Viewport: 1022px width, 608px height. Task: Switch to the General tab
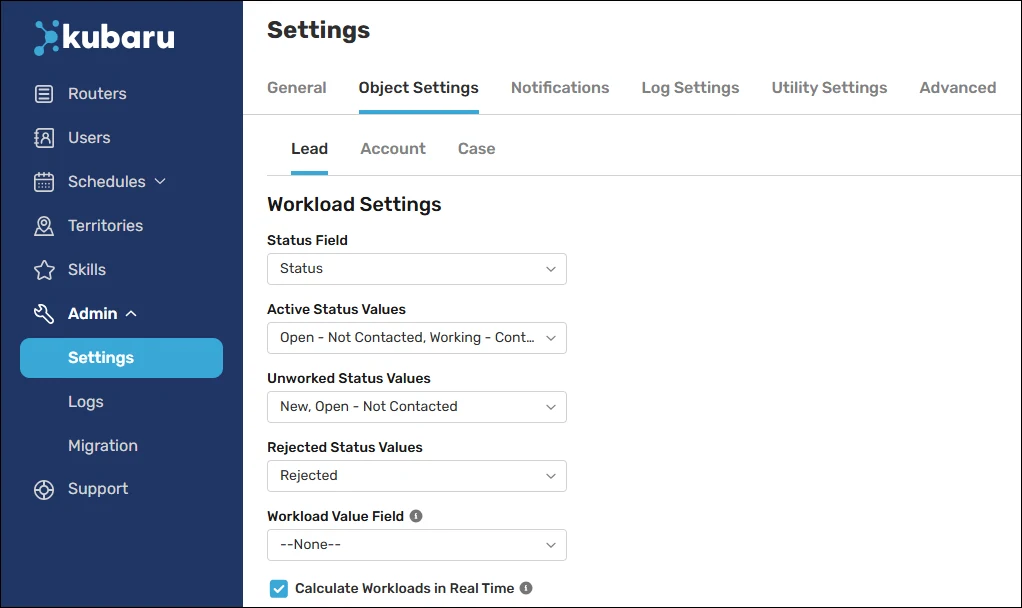tap(297, 88)
